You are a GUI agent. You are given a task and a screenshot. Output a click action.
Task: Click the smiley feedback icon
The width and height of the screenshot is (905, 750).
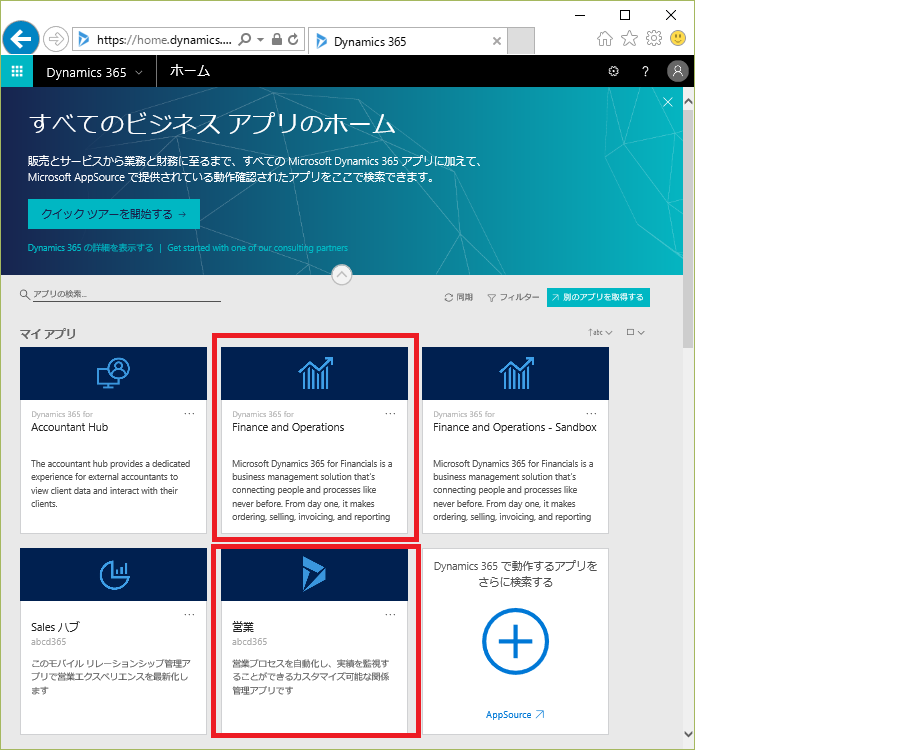[x=678, y=38]
